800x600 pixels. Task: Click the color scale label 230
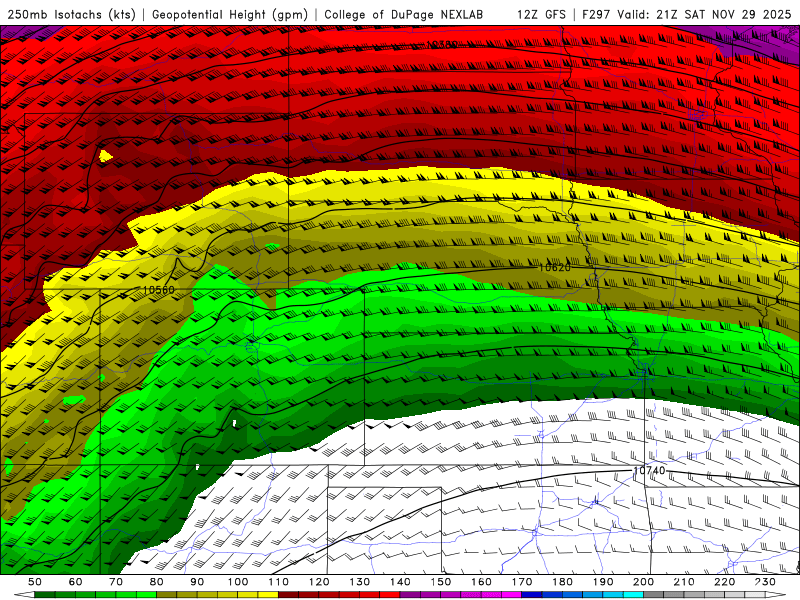pyautogui.click(x=765, y=582)
